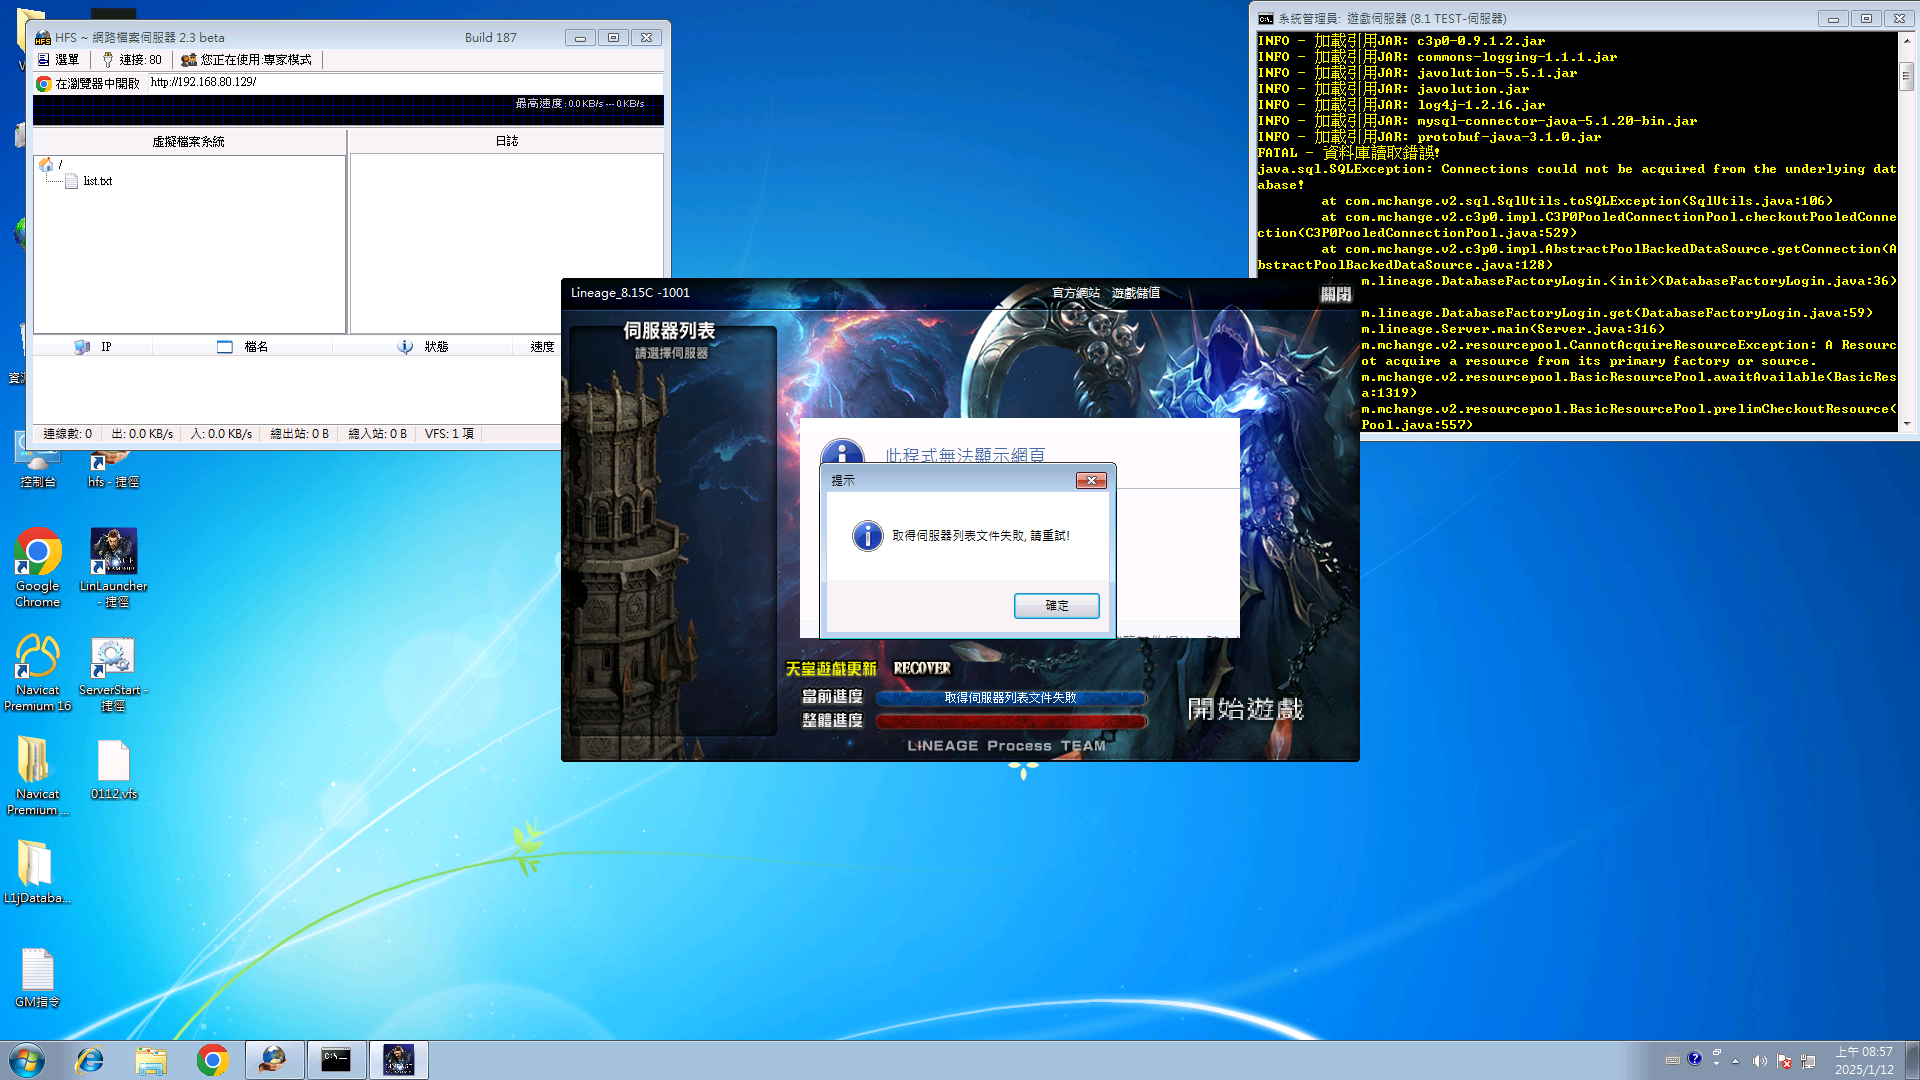
Task: Click the Chrome icon in HFS URL row
Action: coord(43,84)
